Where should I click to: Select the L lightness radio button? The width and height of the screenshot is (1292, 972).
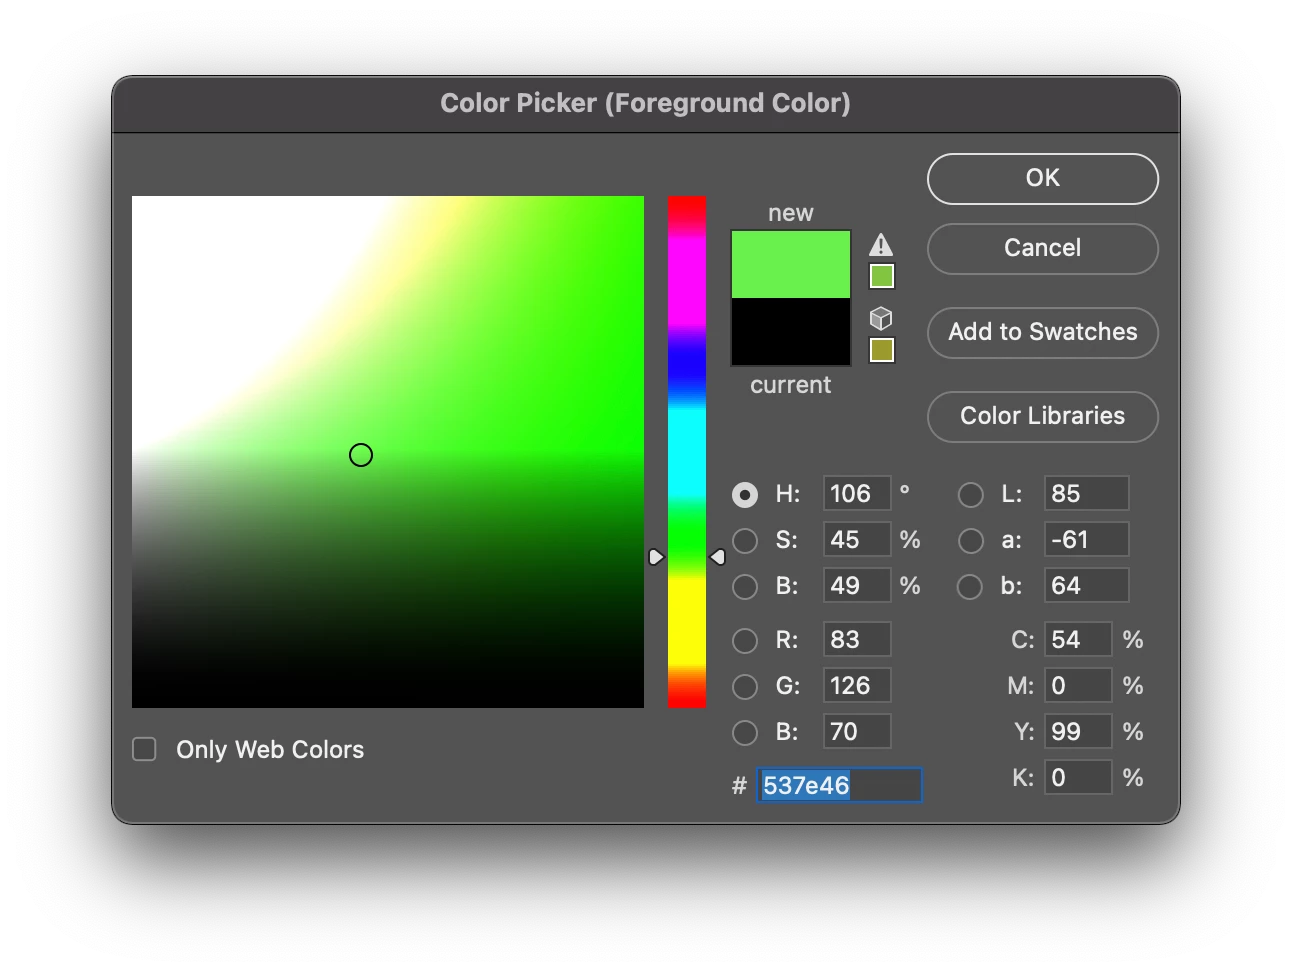pos(970,494)
